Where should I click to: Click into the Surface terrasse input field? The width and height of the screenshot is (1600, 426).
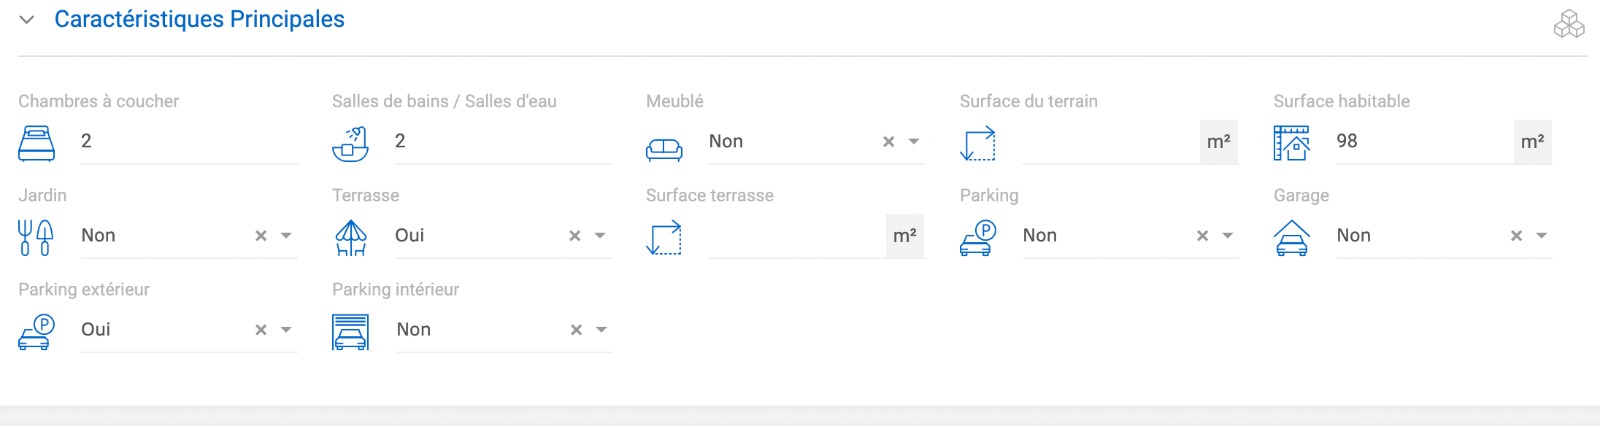tap(797, 236)
